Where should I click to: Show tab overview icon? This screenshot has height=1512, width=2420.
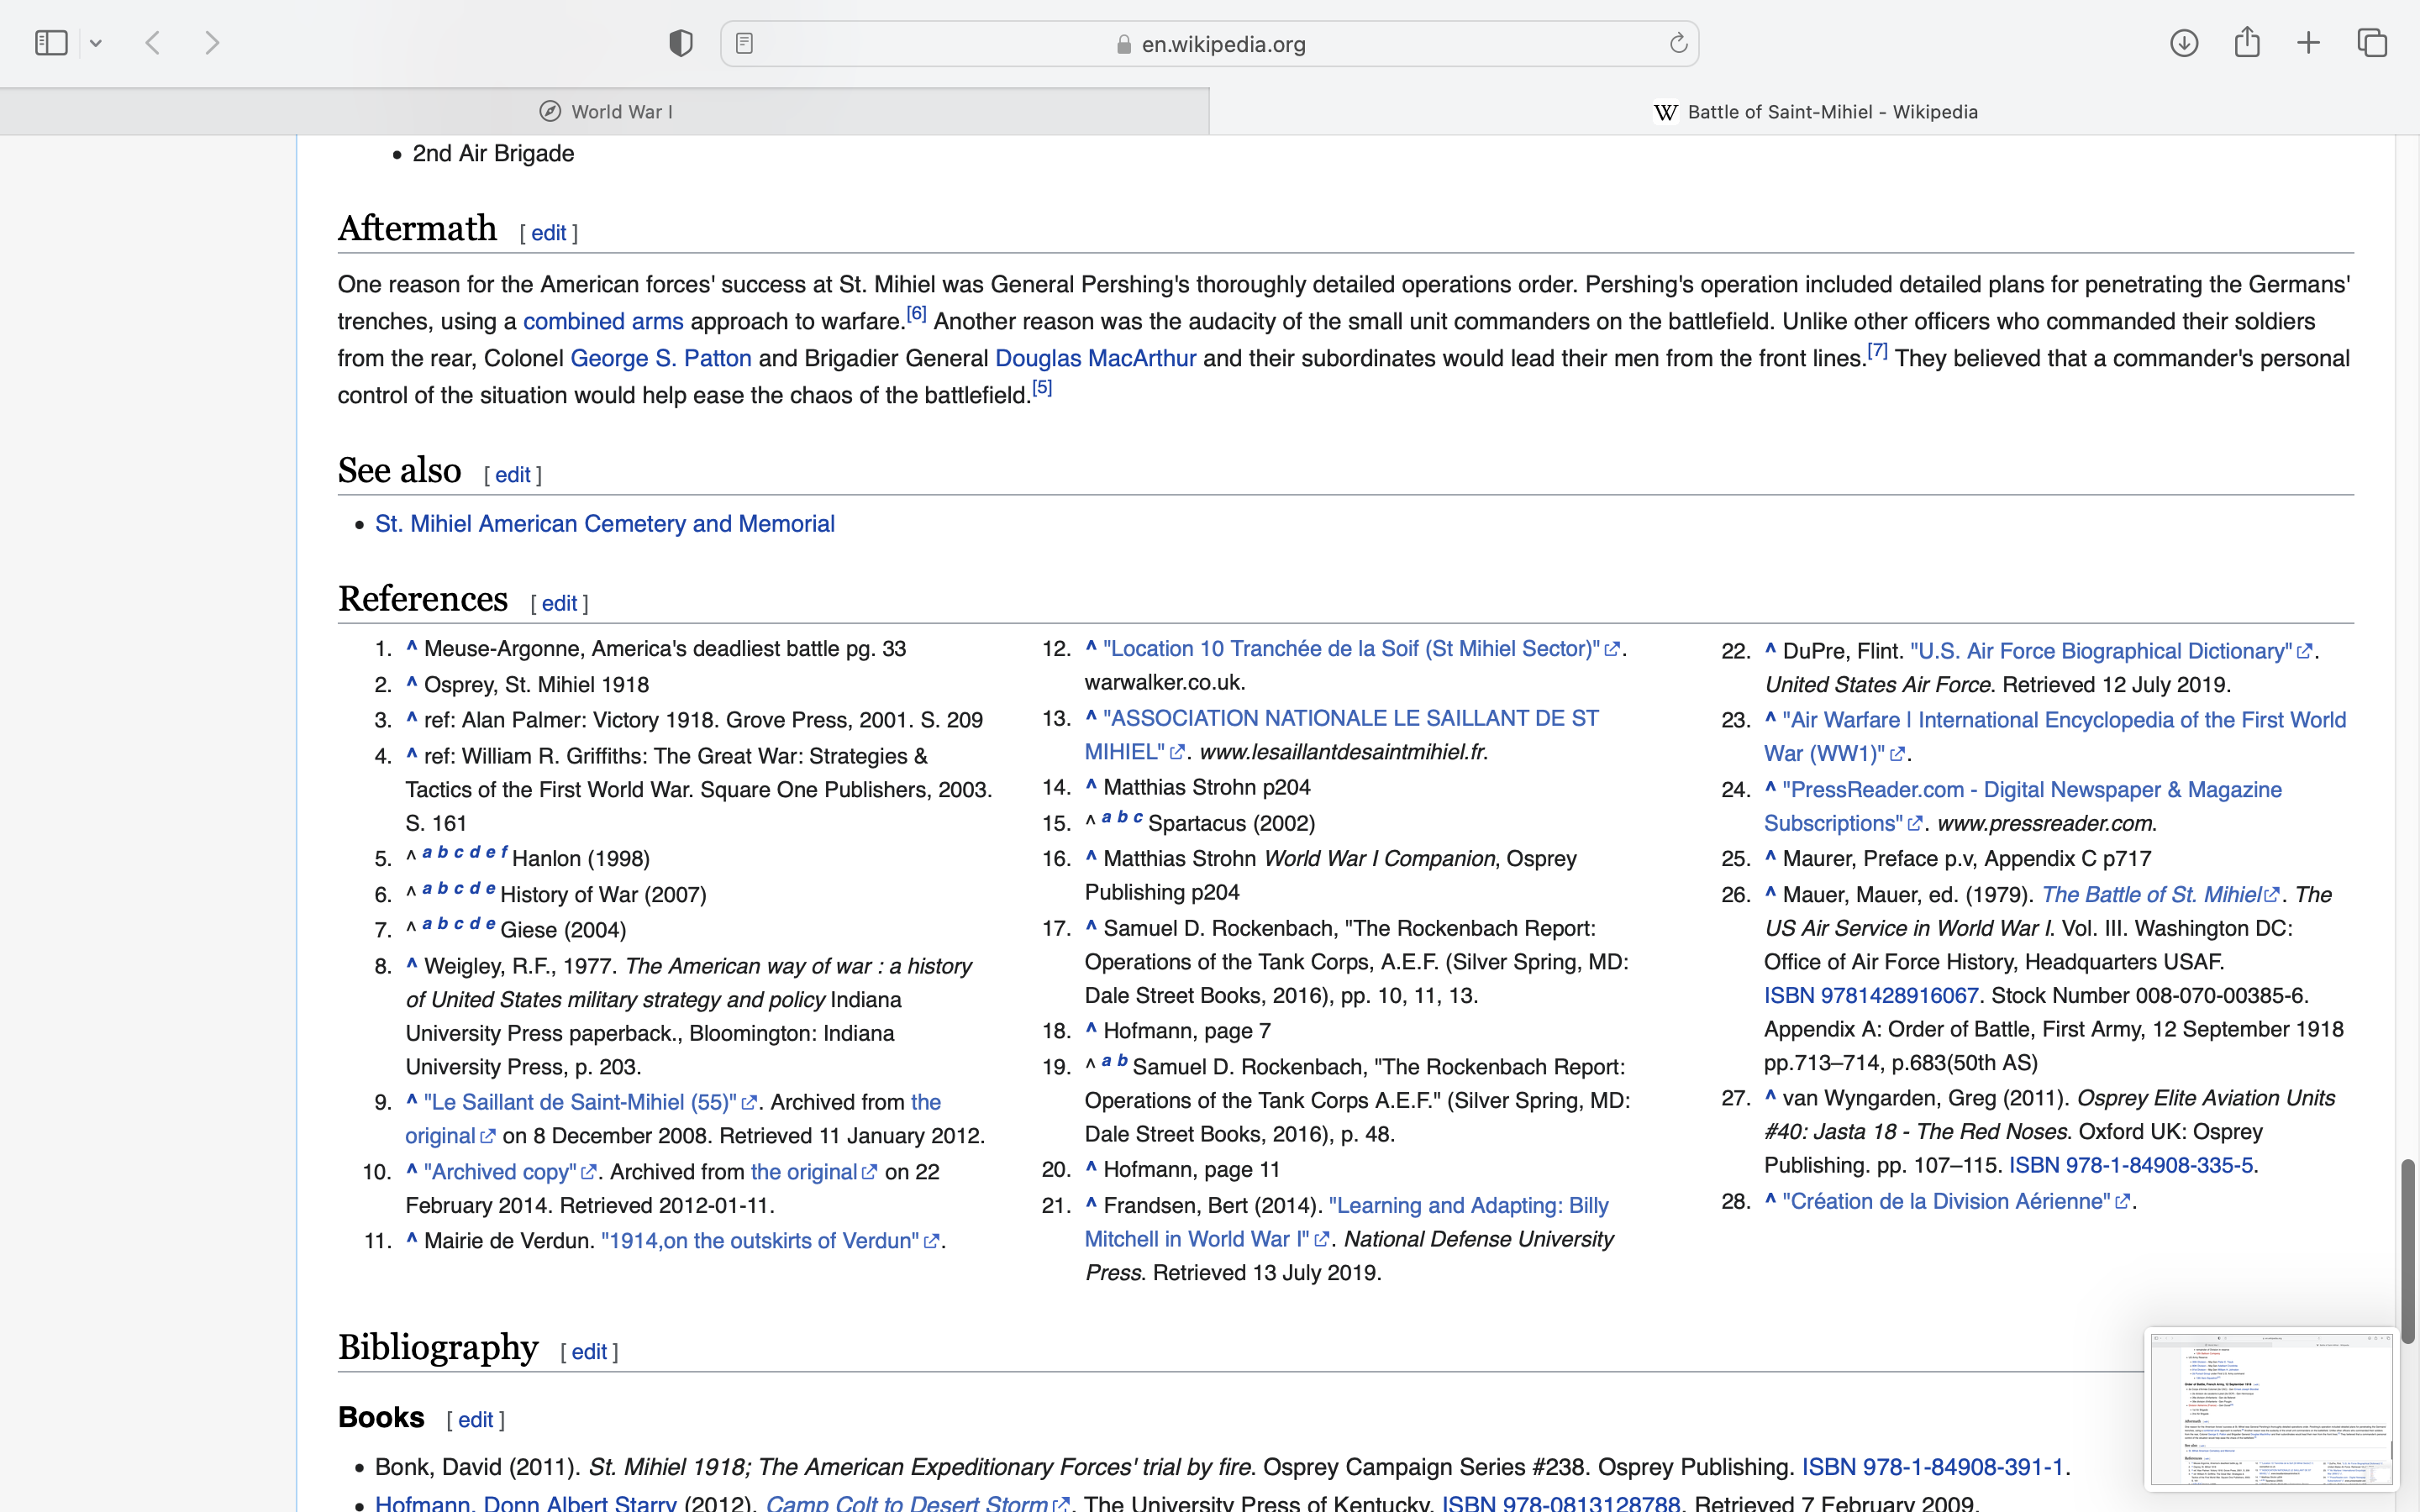point(2372,43)
